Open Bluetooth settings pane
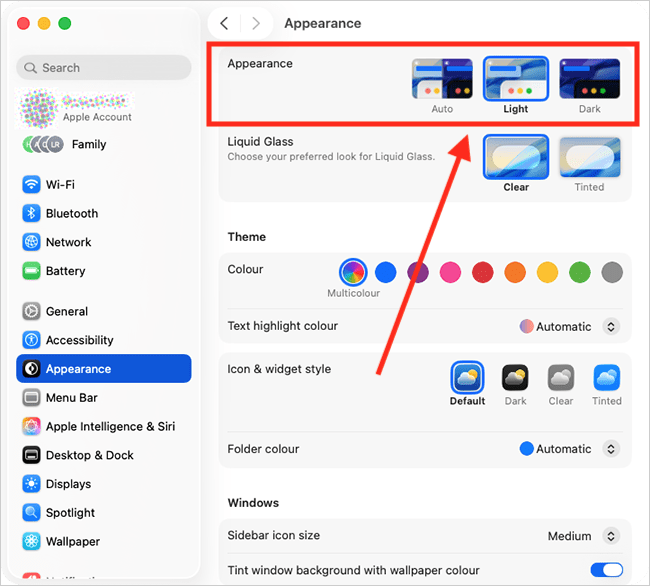 [71, 214]
